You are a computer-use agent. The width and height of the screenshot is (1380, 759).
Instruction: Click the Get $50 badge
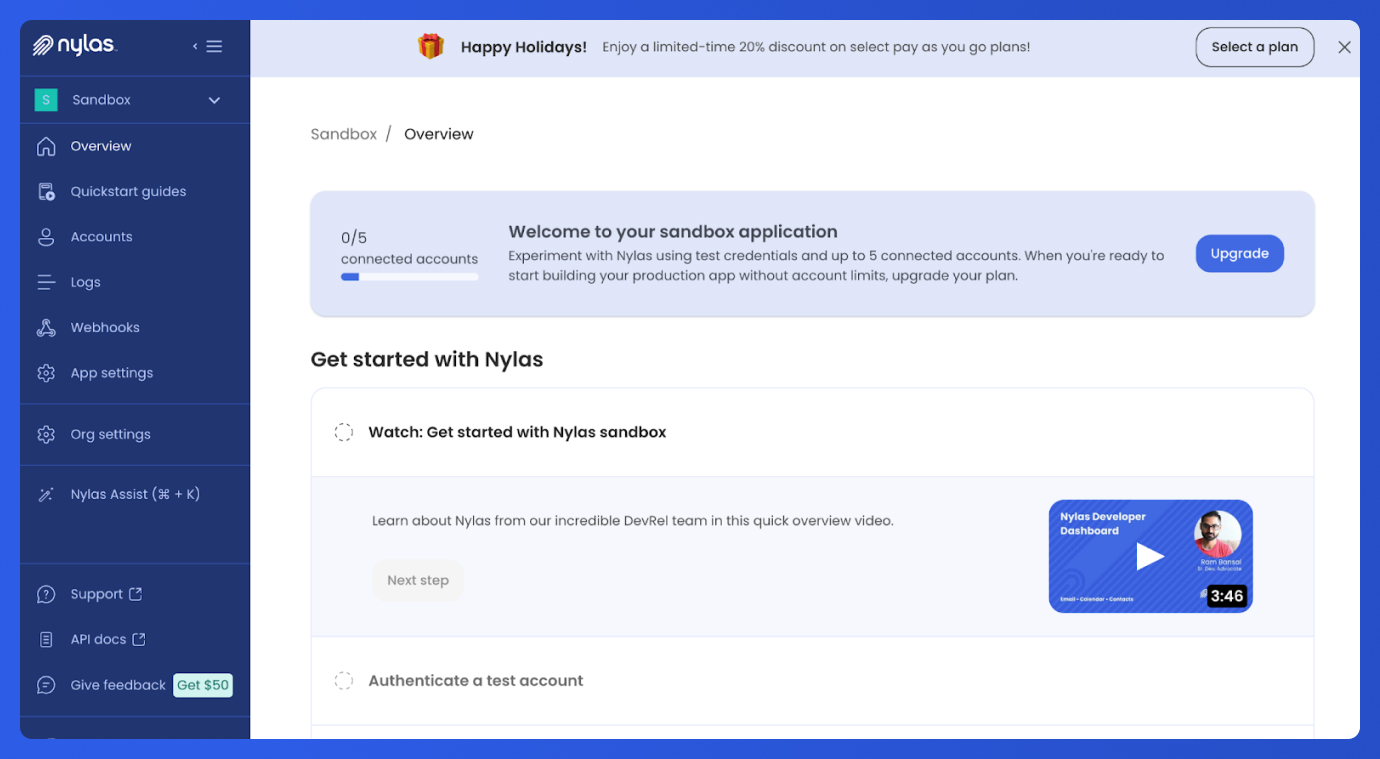click(x=203, y=685)
